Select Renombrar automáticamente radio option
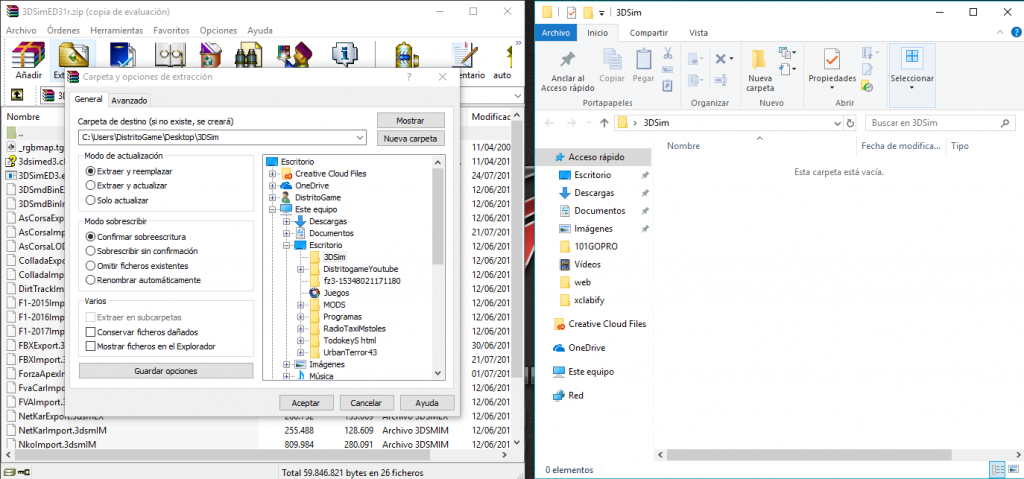Image resolution: width=1024 pixels, height=479 pixels. pyautogui.click(x=91, y=280)
